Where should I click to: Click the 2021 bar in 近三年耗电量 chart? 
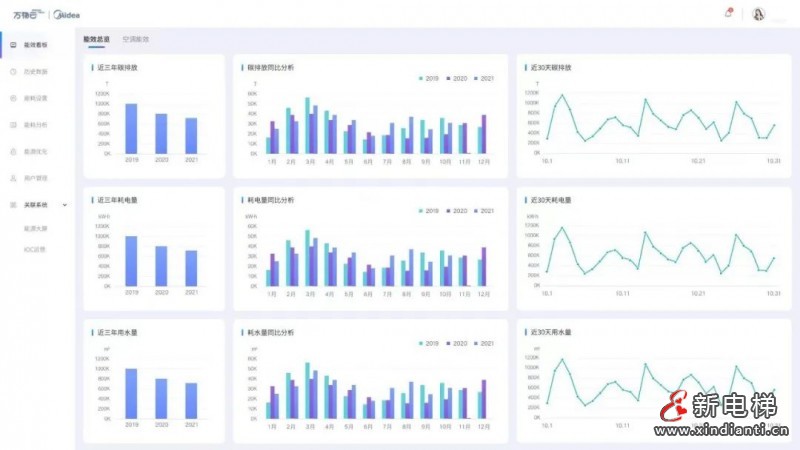[x=191, y=267]
